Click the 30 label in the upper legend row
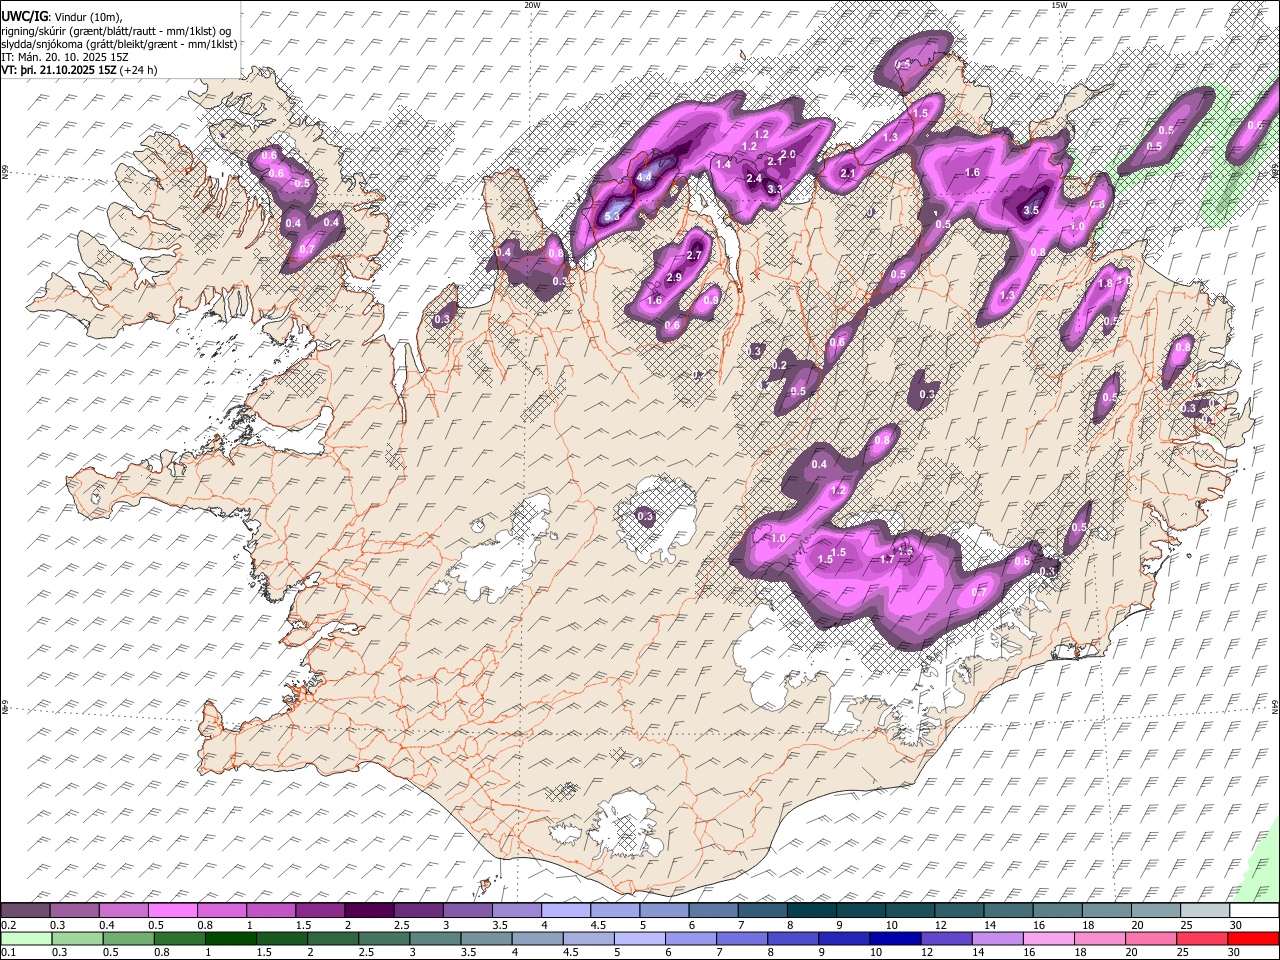 point(1236,925)
